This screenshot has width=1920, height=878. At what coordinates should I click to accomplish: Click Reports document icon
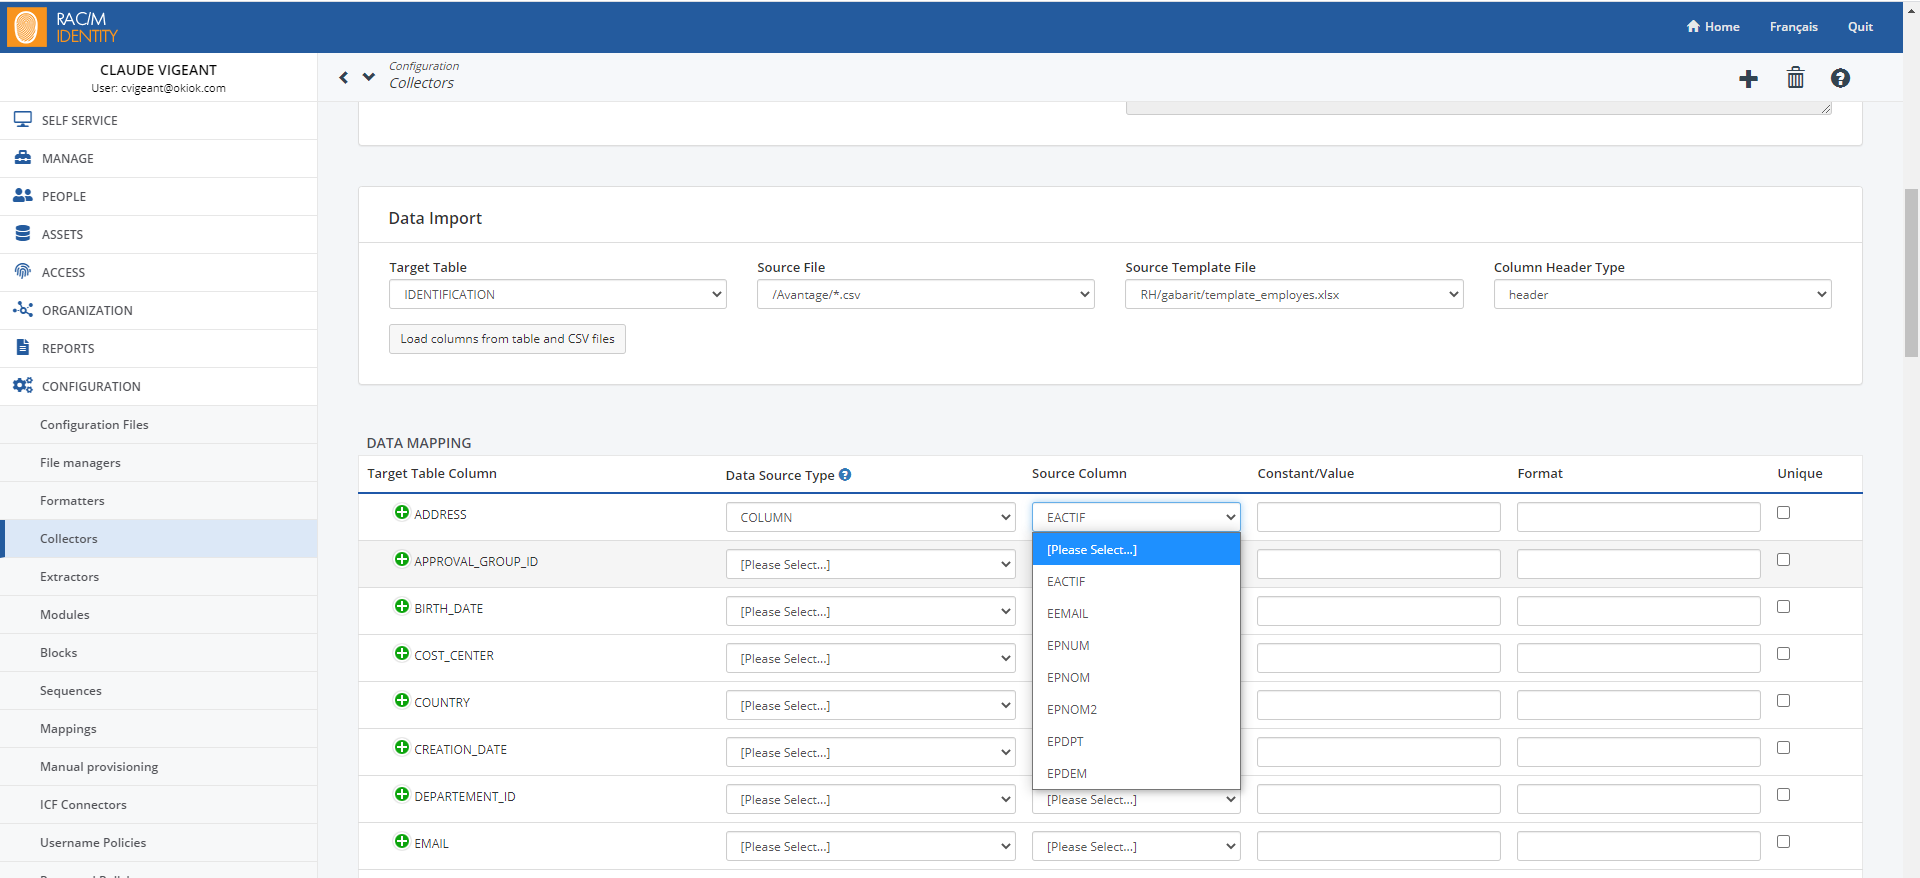coord(23,348)
